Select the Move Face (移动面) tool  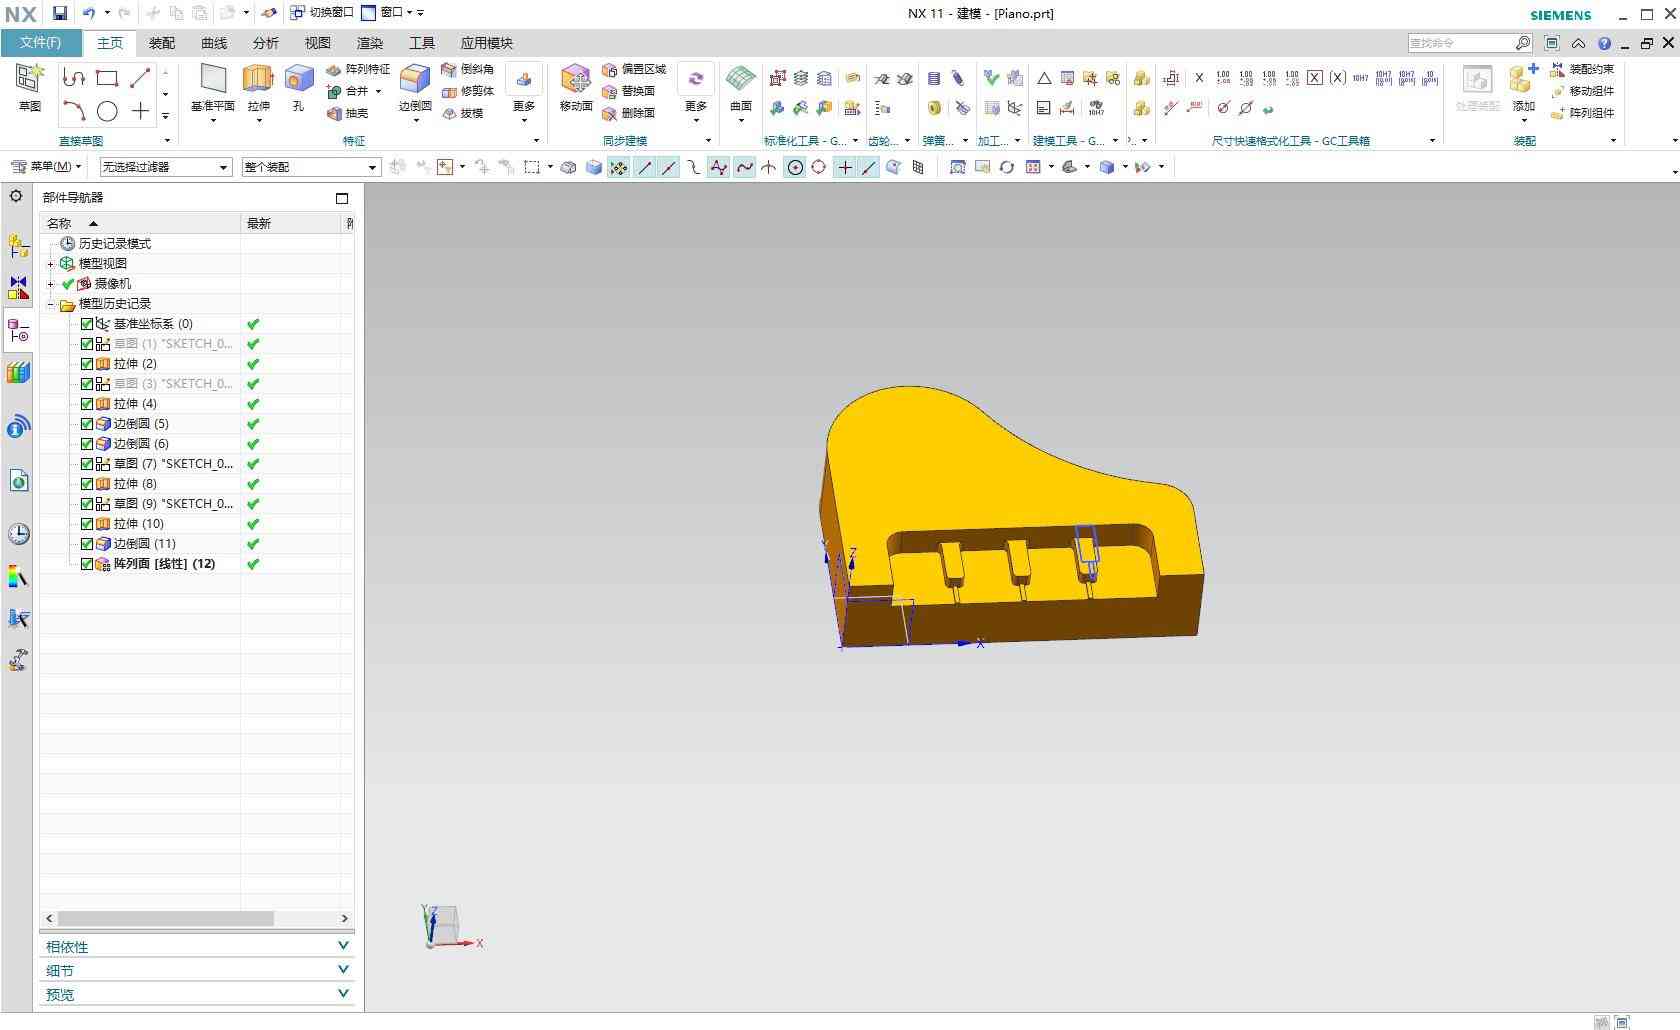tap(576, 88)
